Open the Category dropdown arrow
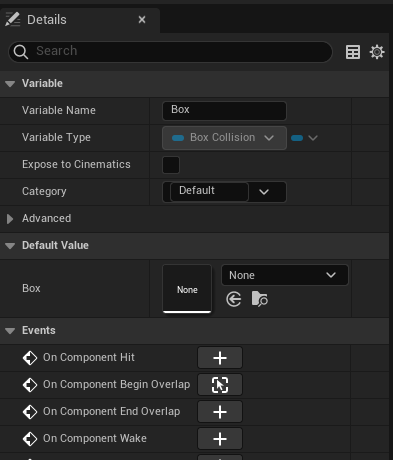The width and height of the screenshot is (393, 460). [264, 192]
